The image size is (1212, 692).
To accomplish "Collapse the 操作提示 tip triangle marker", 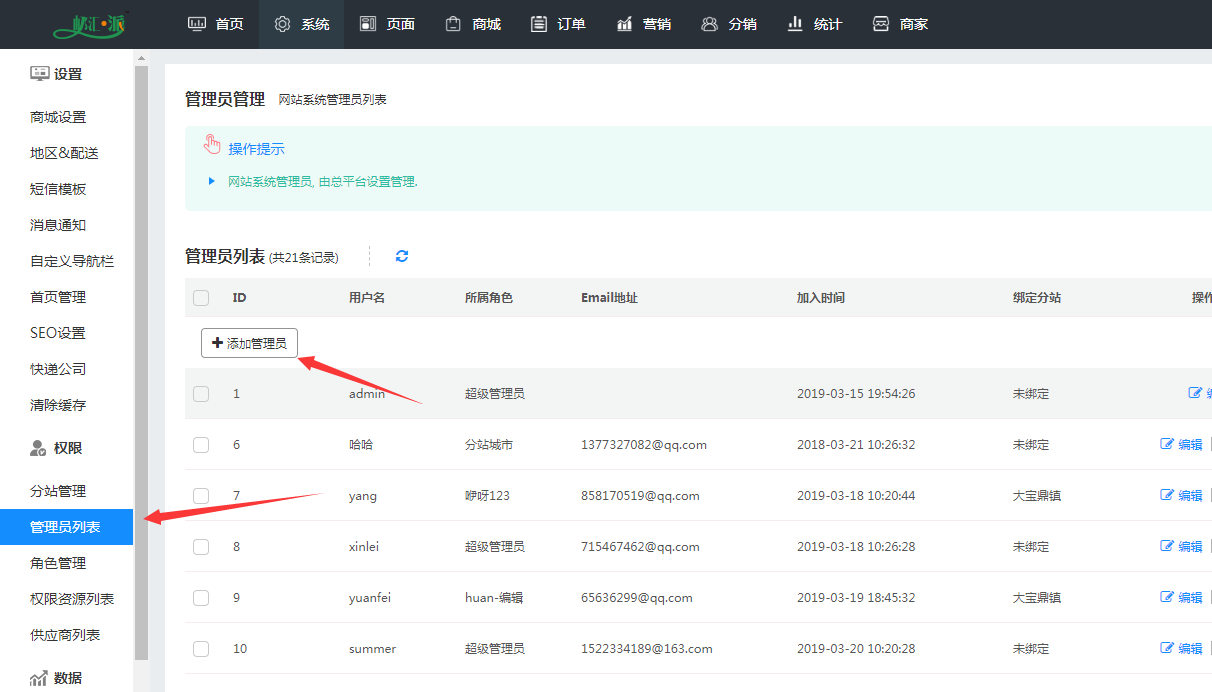I will (212, 181).
